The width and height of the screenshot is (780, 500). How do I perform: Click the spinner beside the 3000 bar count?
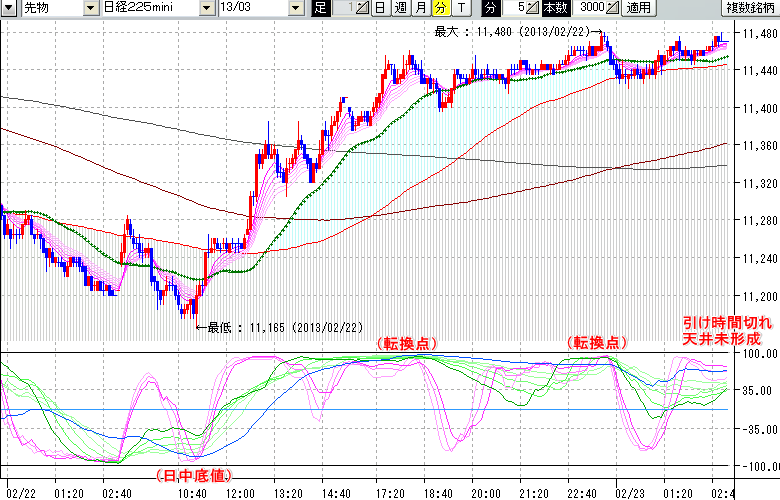tap(612, 8)
